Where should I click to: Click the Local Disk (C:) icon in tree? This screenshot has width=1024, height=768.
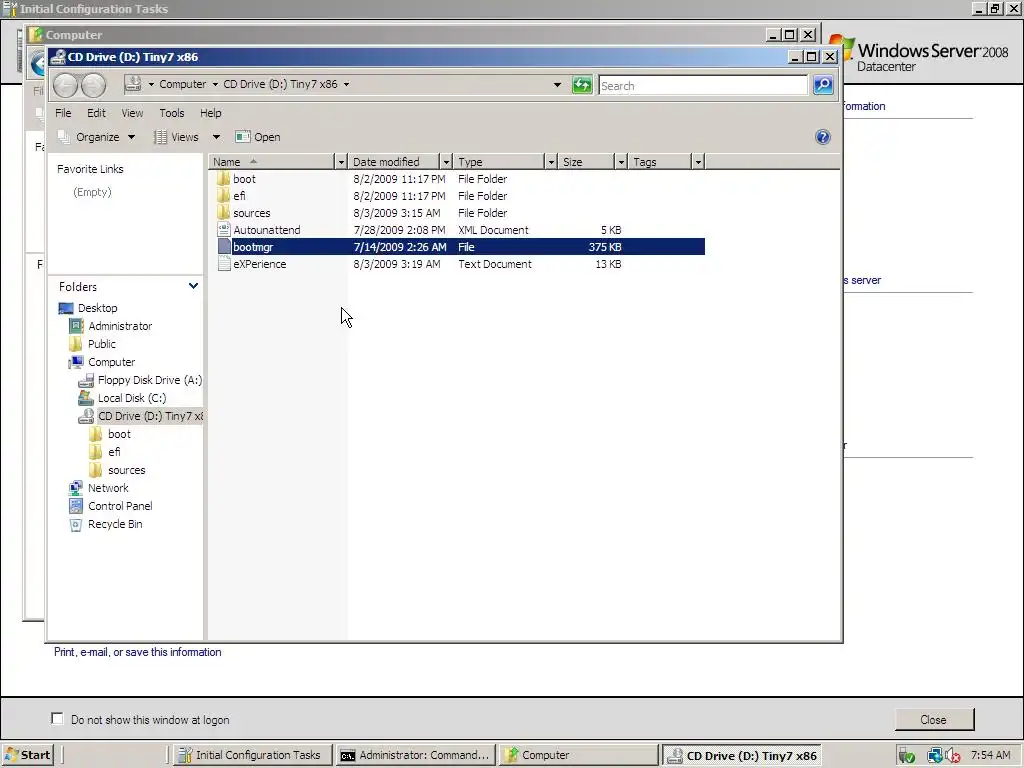pos(86,398)
